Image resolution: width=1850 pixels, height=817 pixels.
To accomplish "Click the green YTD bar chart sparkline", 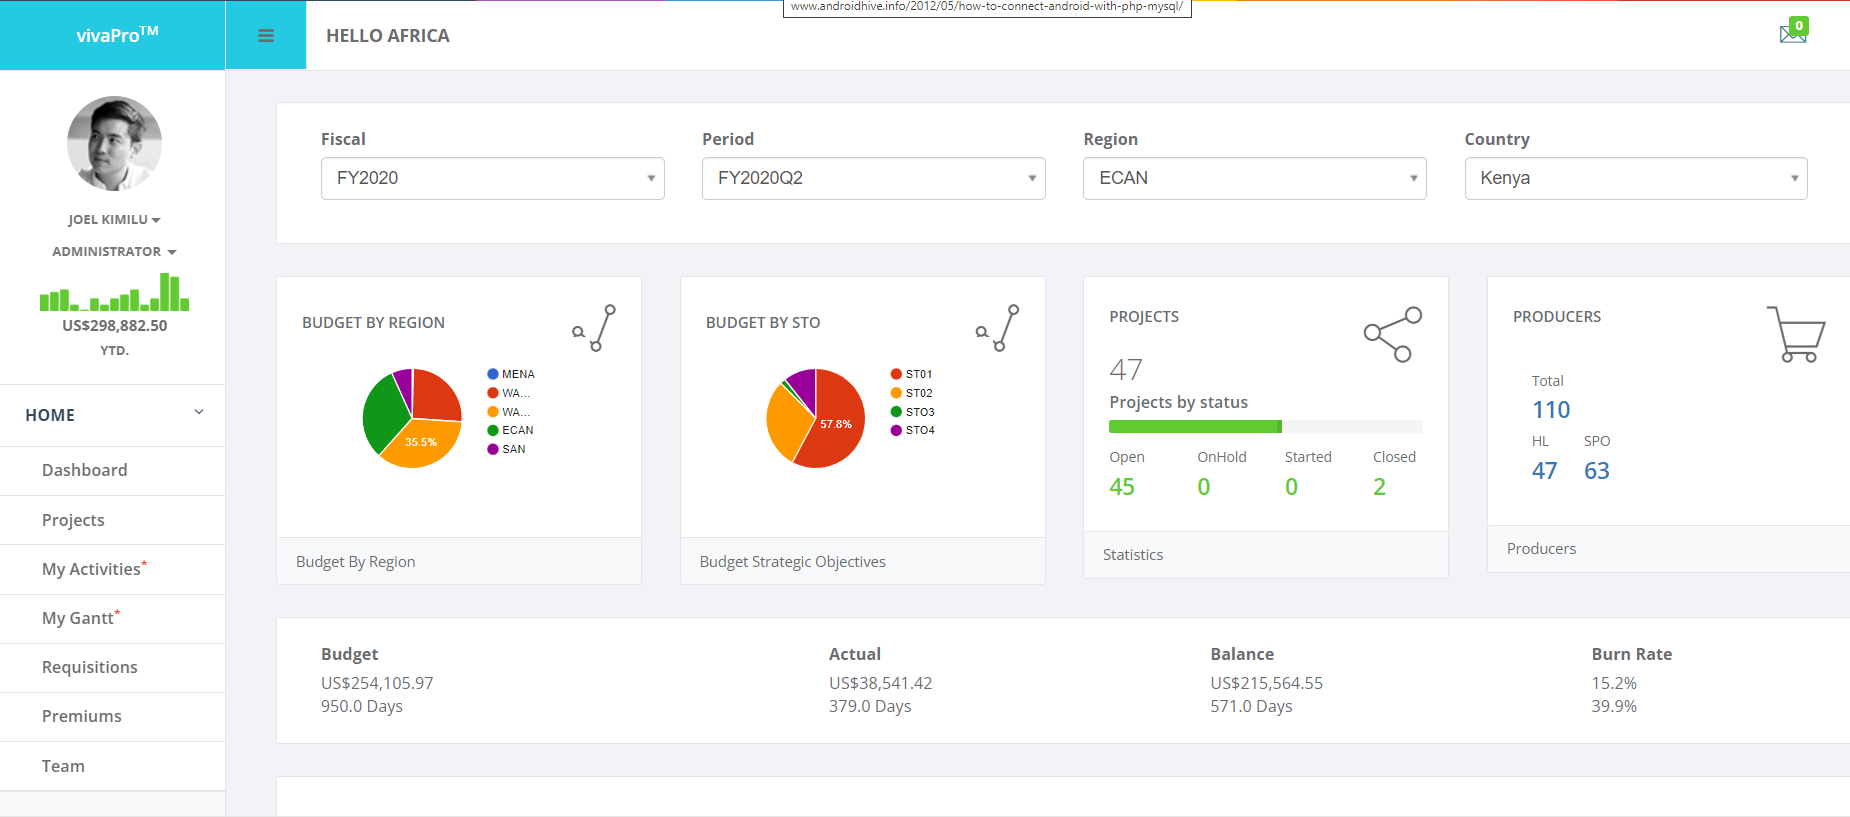I will [x=114, y=293].
